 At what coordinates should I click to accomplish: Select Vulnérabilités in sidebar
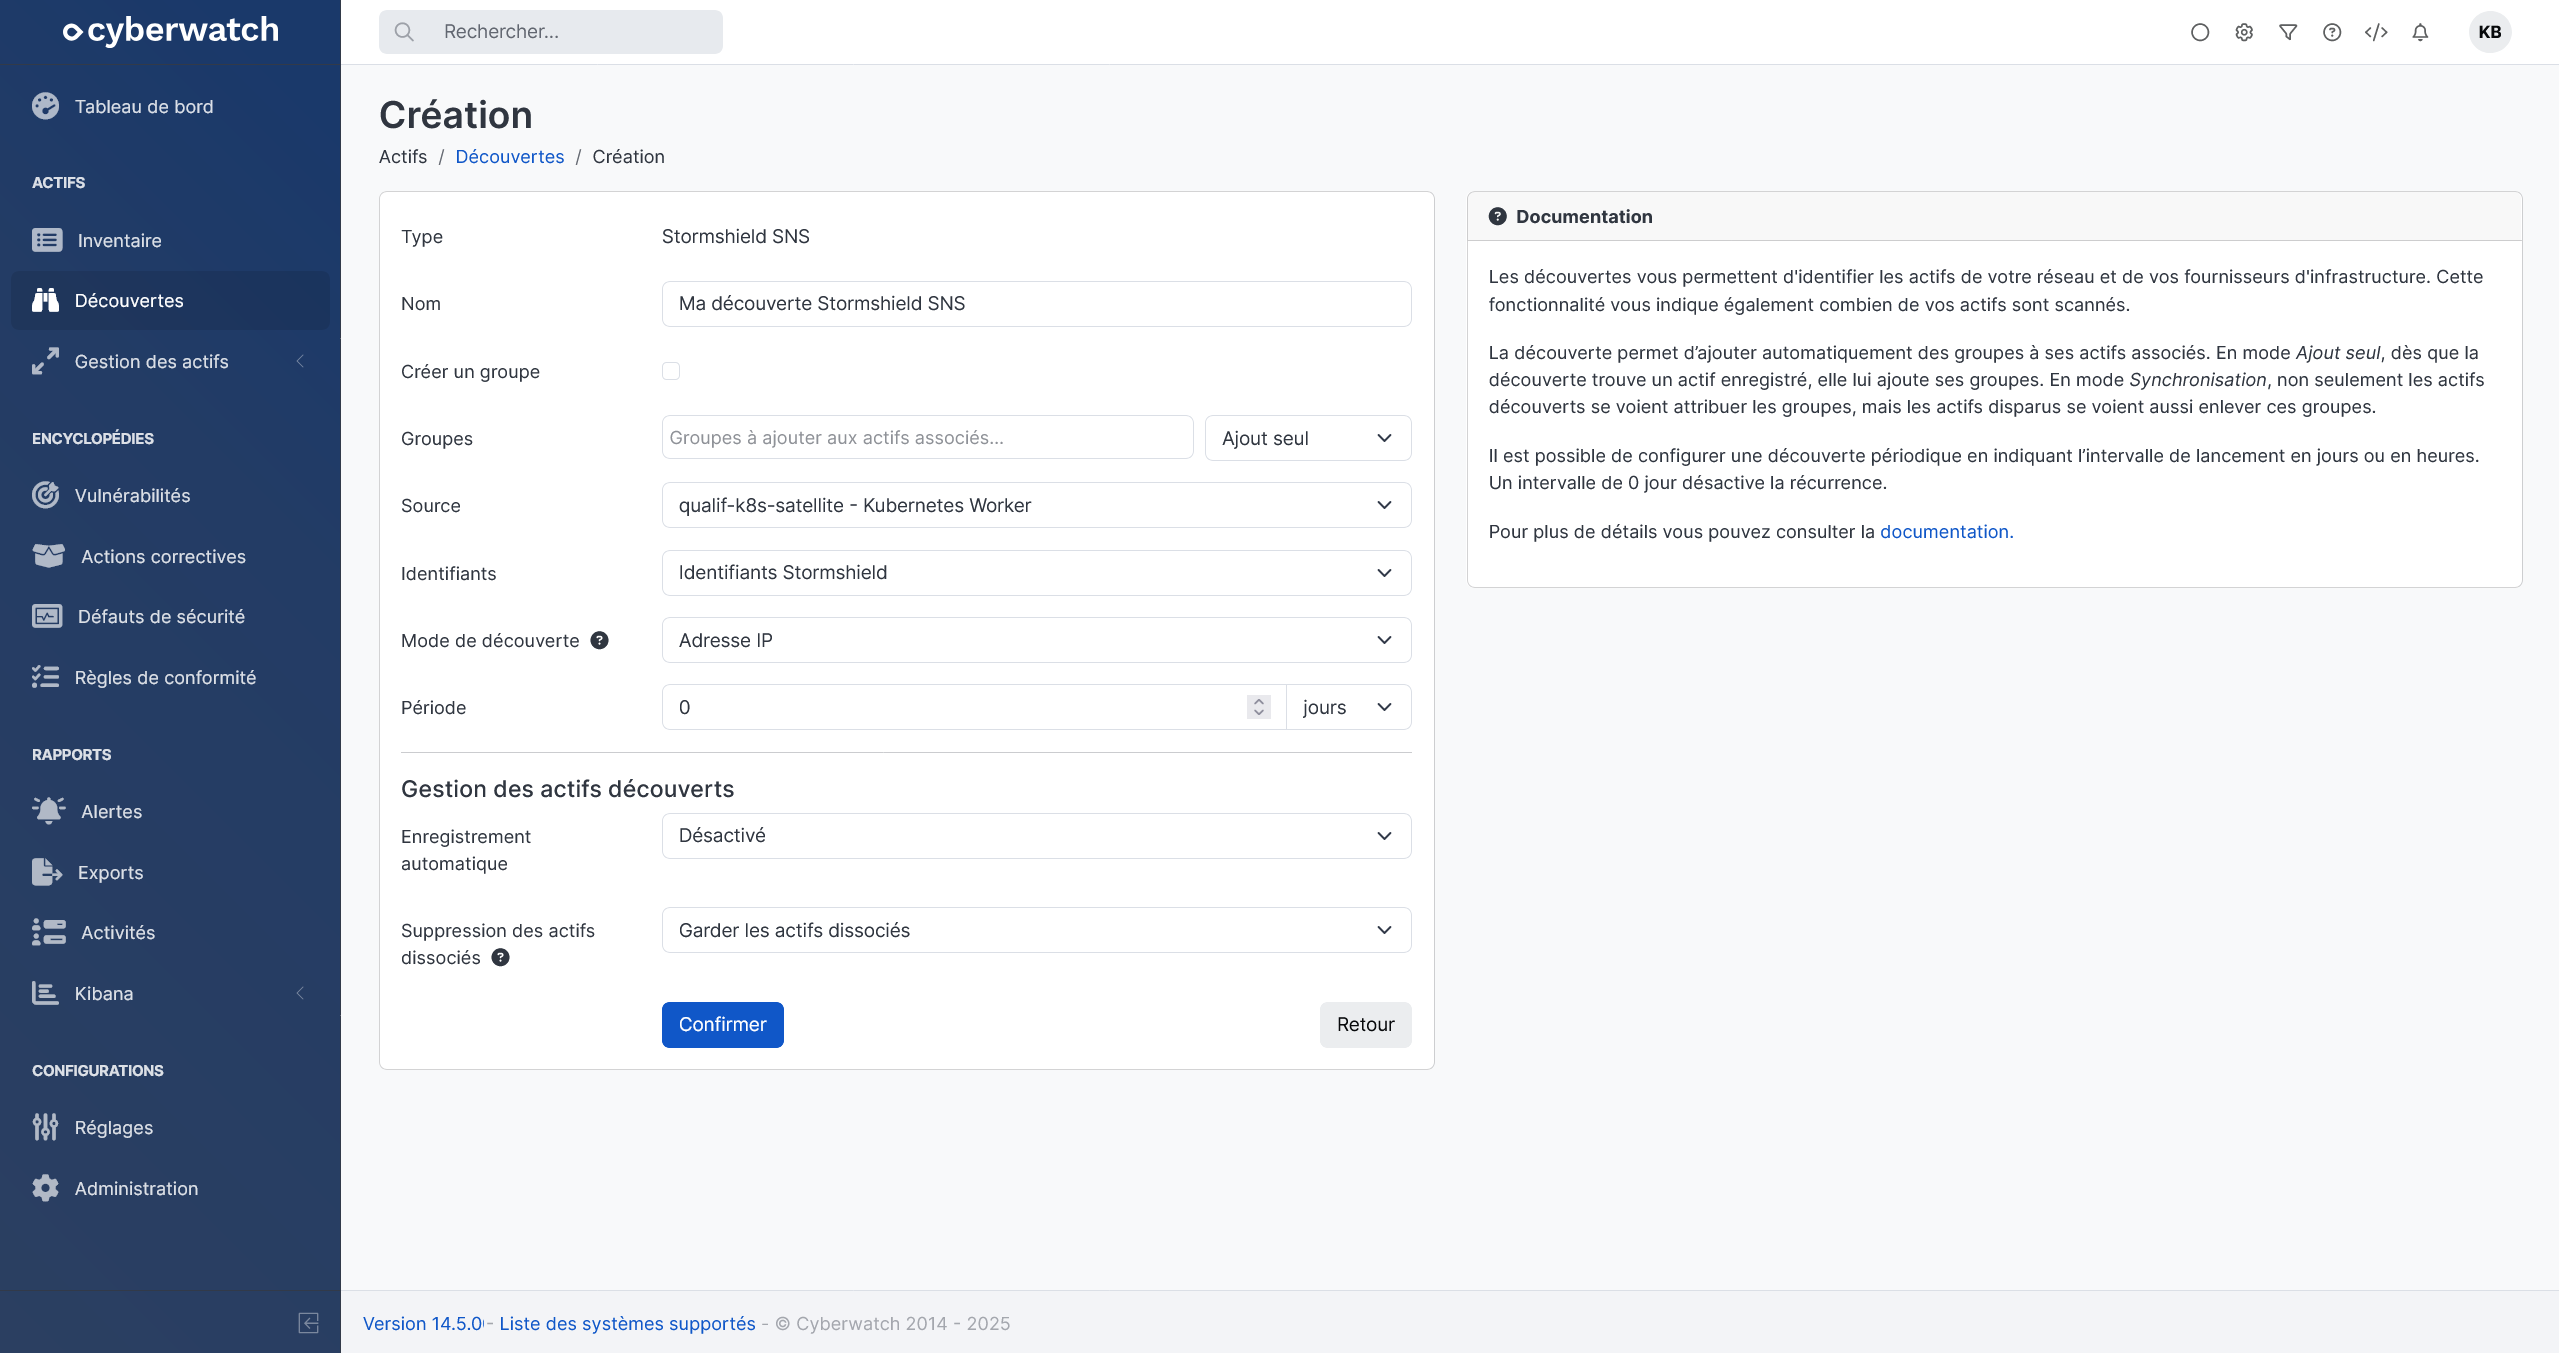click(170, 495)
